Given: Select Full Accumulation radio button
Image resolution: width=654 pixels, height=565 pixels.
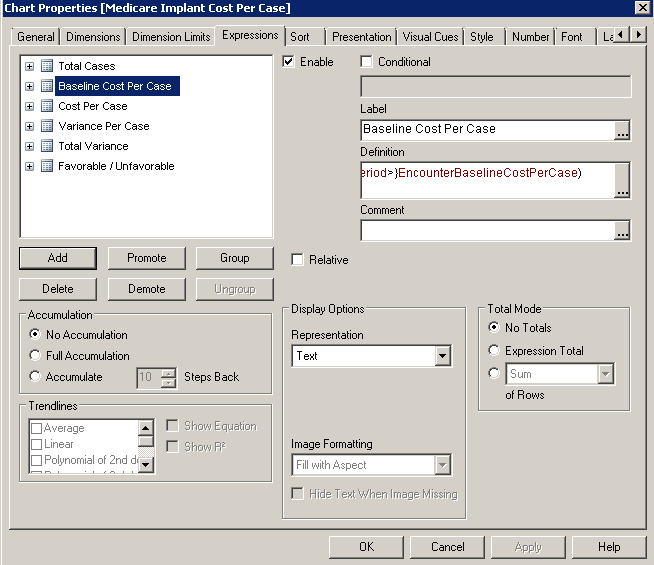Looking at the screenshot, I should (x=35, y=355).
